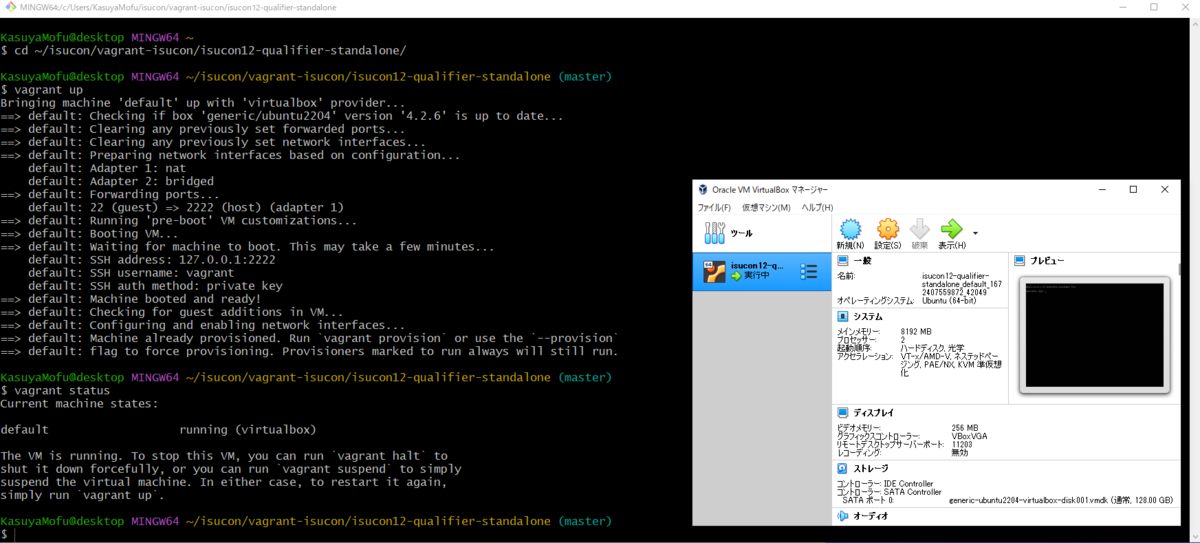Click the 'vagrant status' command line in terminal
1200x543 pixels.
[x=57, y=390]
